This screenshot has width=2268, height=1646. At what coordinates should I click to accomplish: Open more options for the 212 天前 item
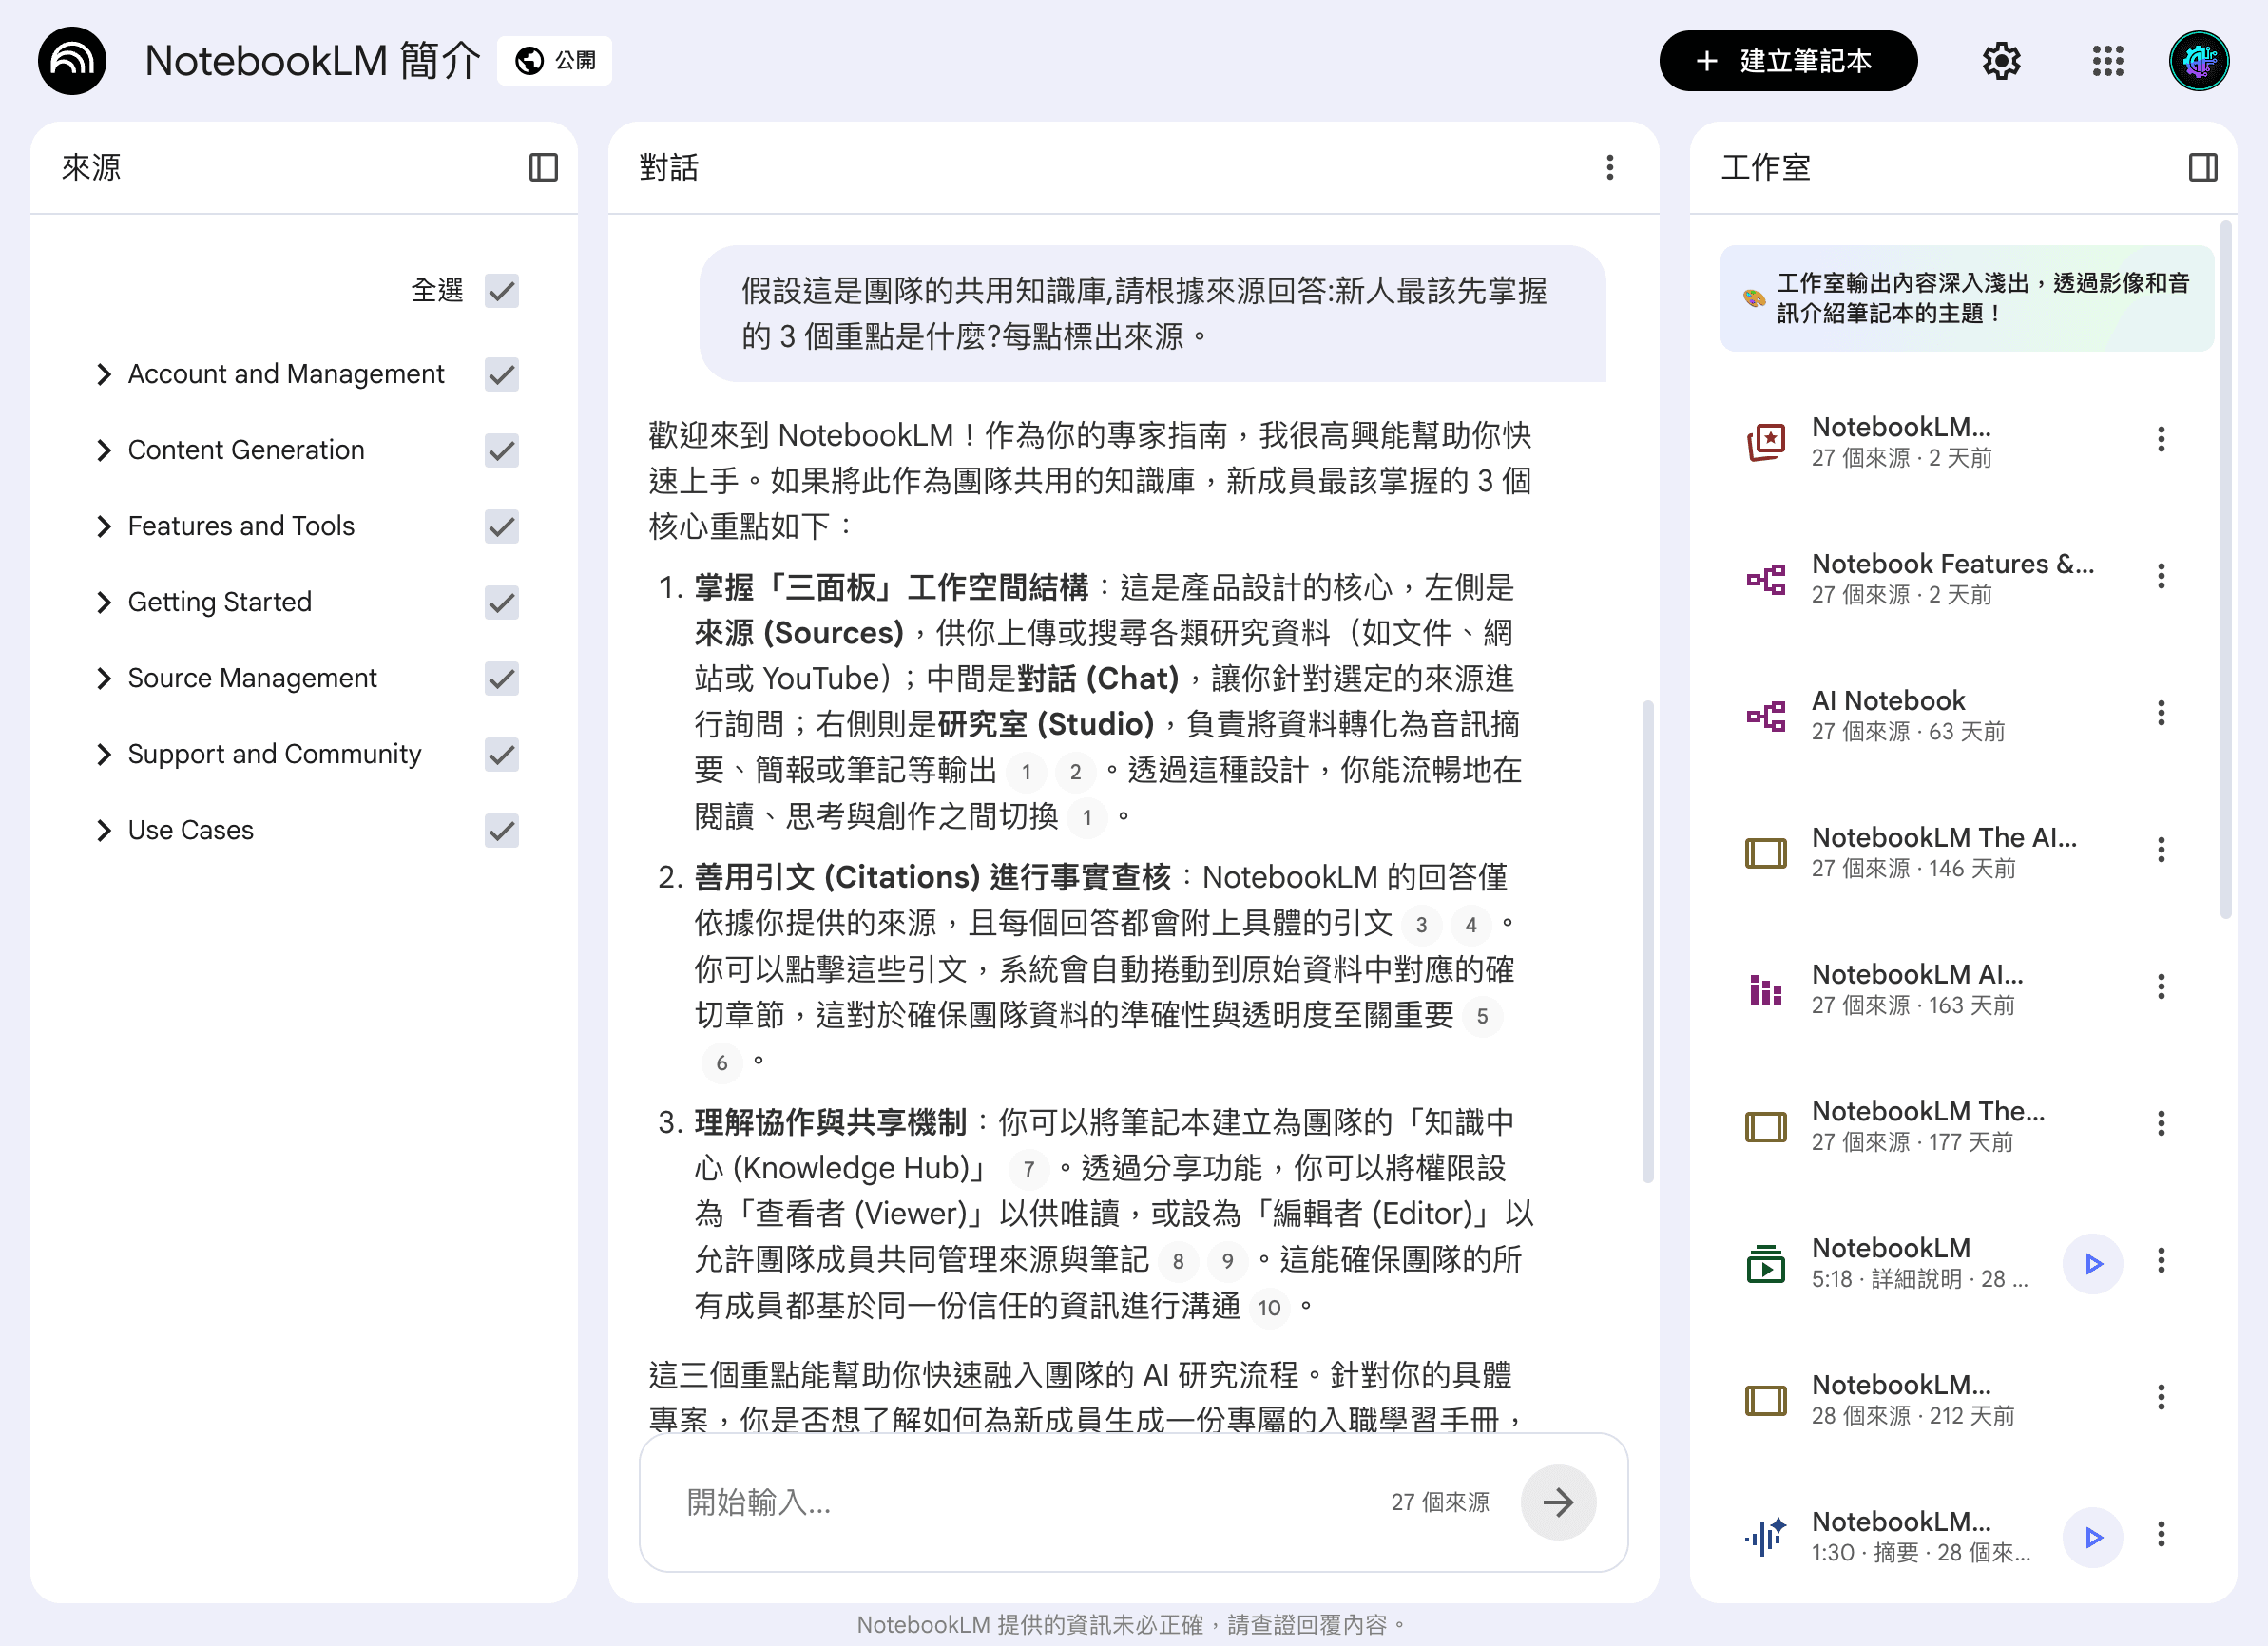point(2161,1397)
